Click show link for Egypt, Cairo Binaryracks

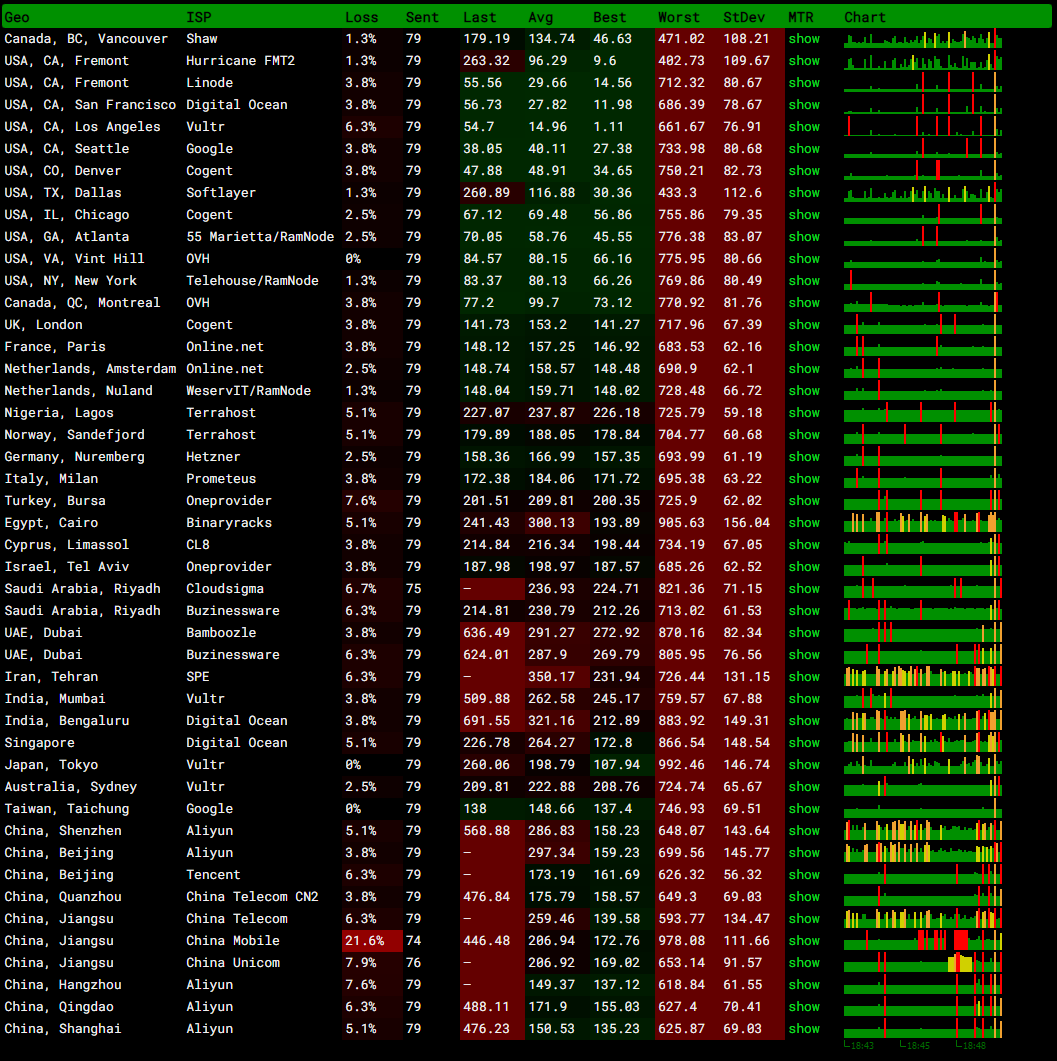coord(803,523)
